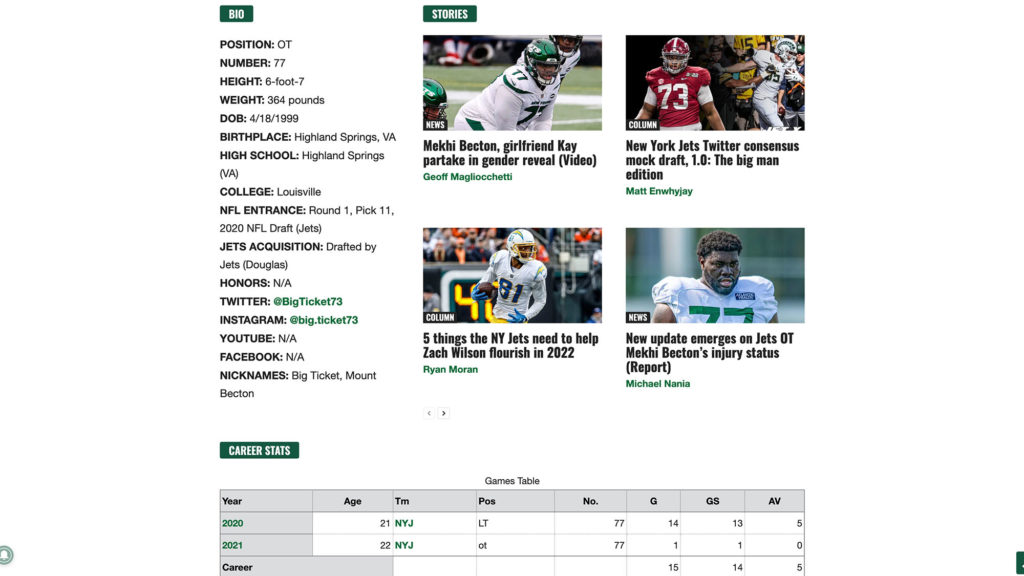Click COLUMN tag on mock draft image
Viewport: 1024px width, 576px height.
pyautogui.click(x=643, y=124)
